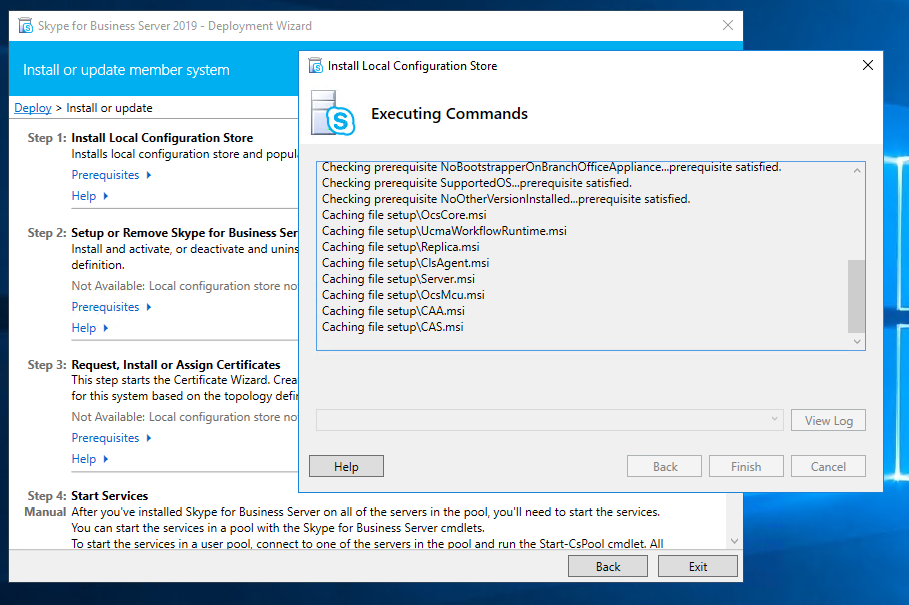Click the Step 1 Install Local Configuration Store heading

(162, 138)
